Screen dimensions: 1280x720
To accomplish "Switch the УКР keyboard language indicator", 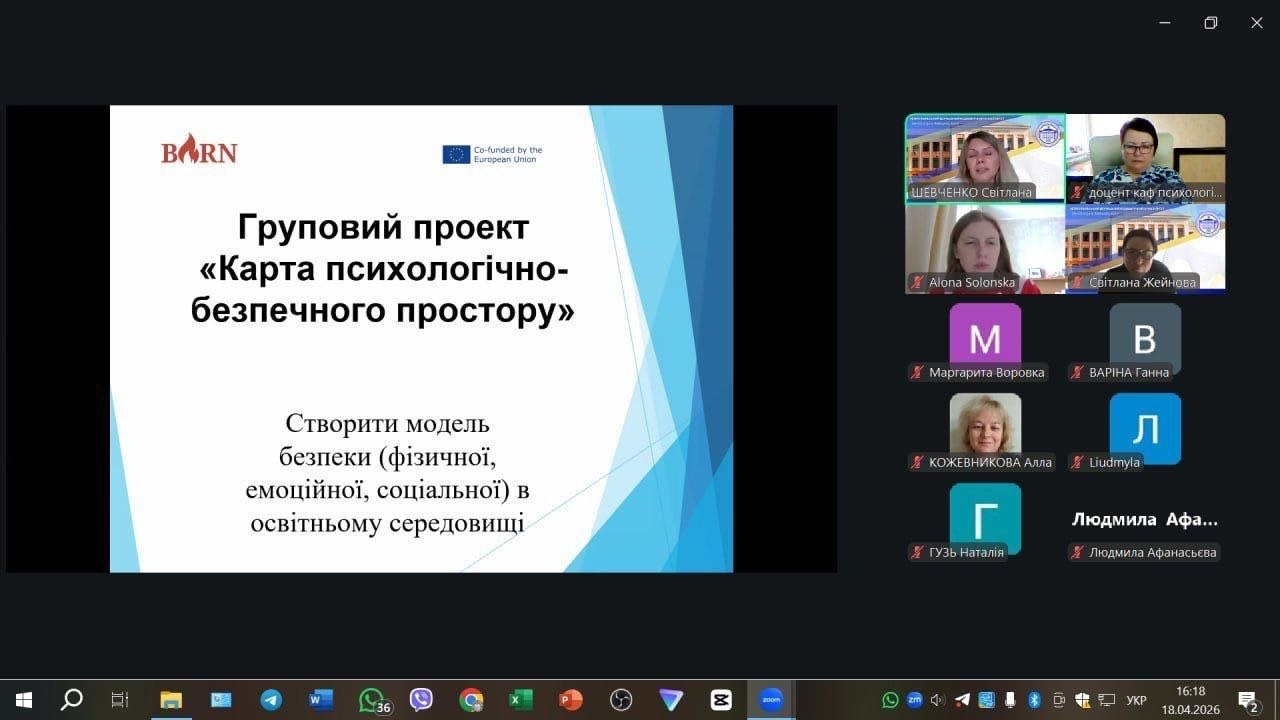I will 1137,700.
